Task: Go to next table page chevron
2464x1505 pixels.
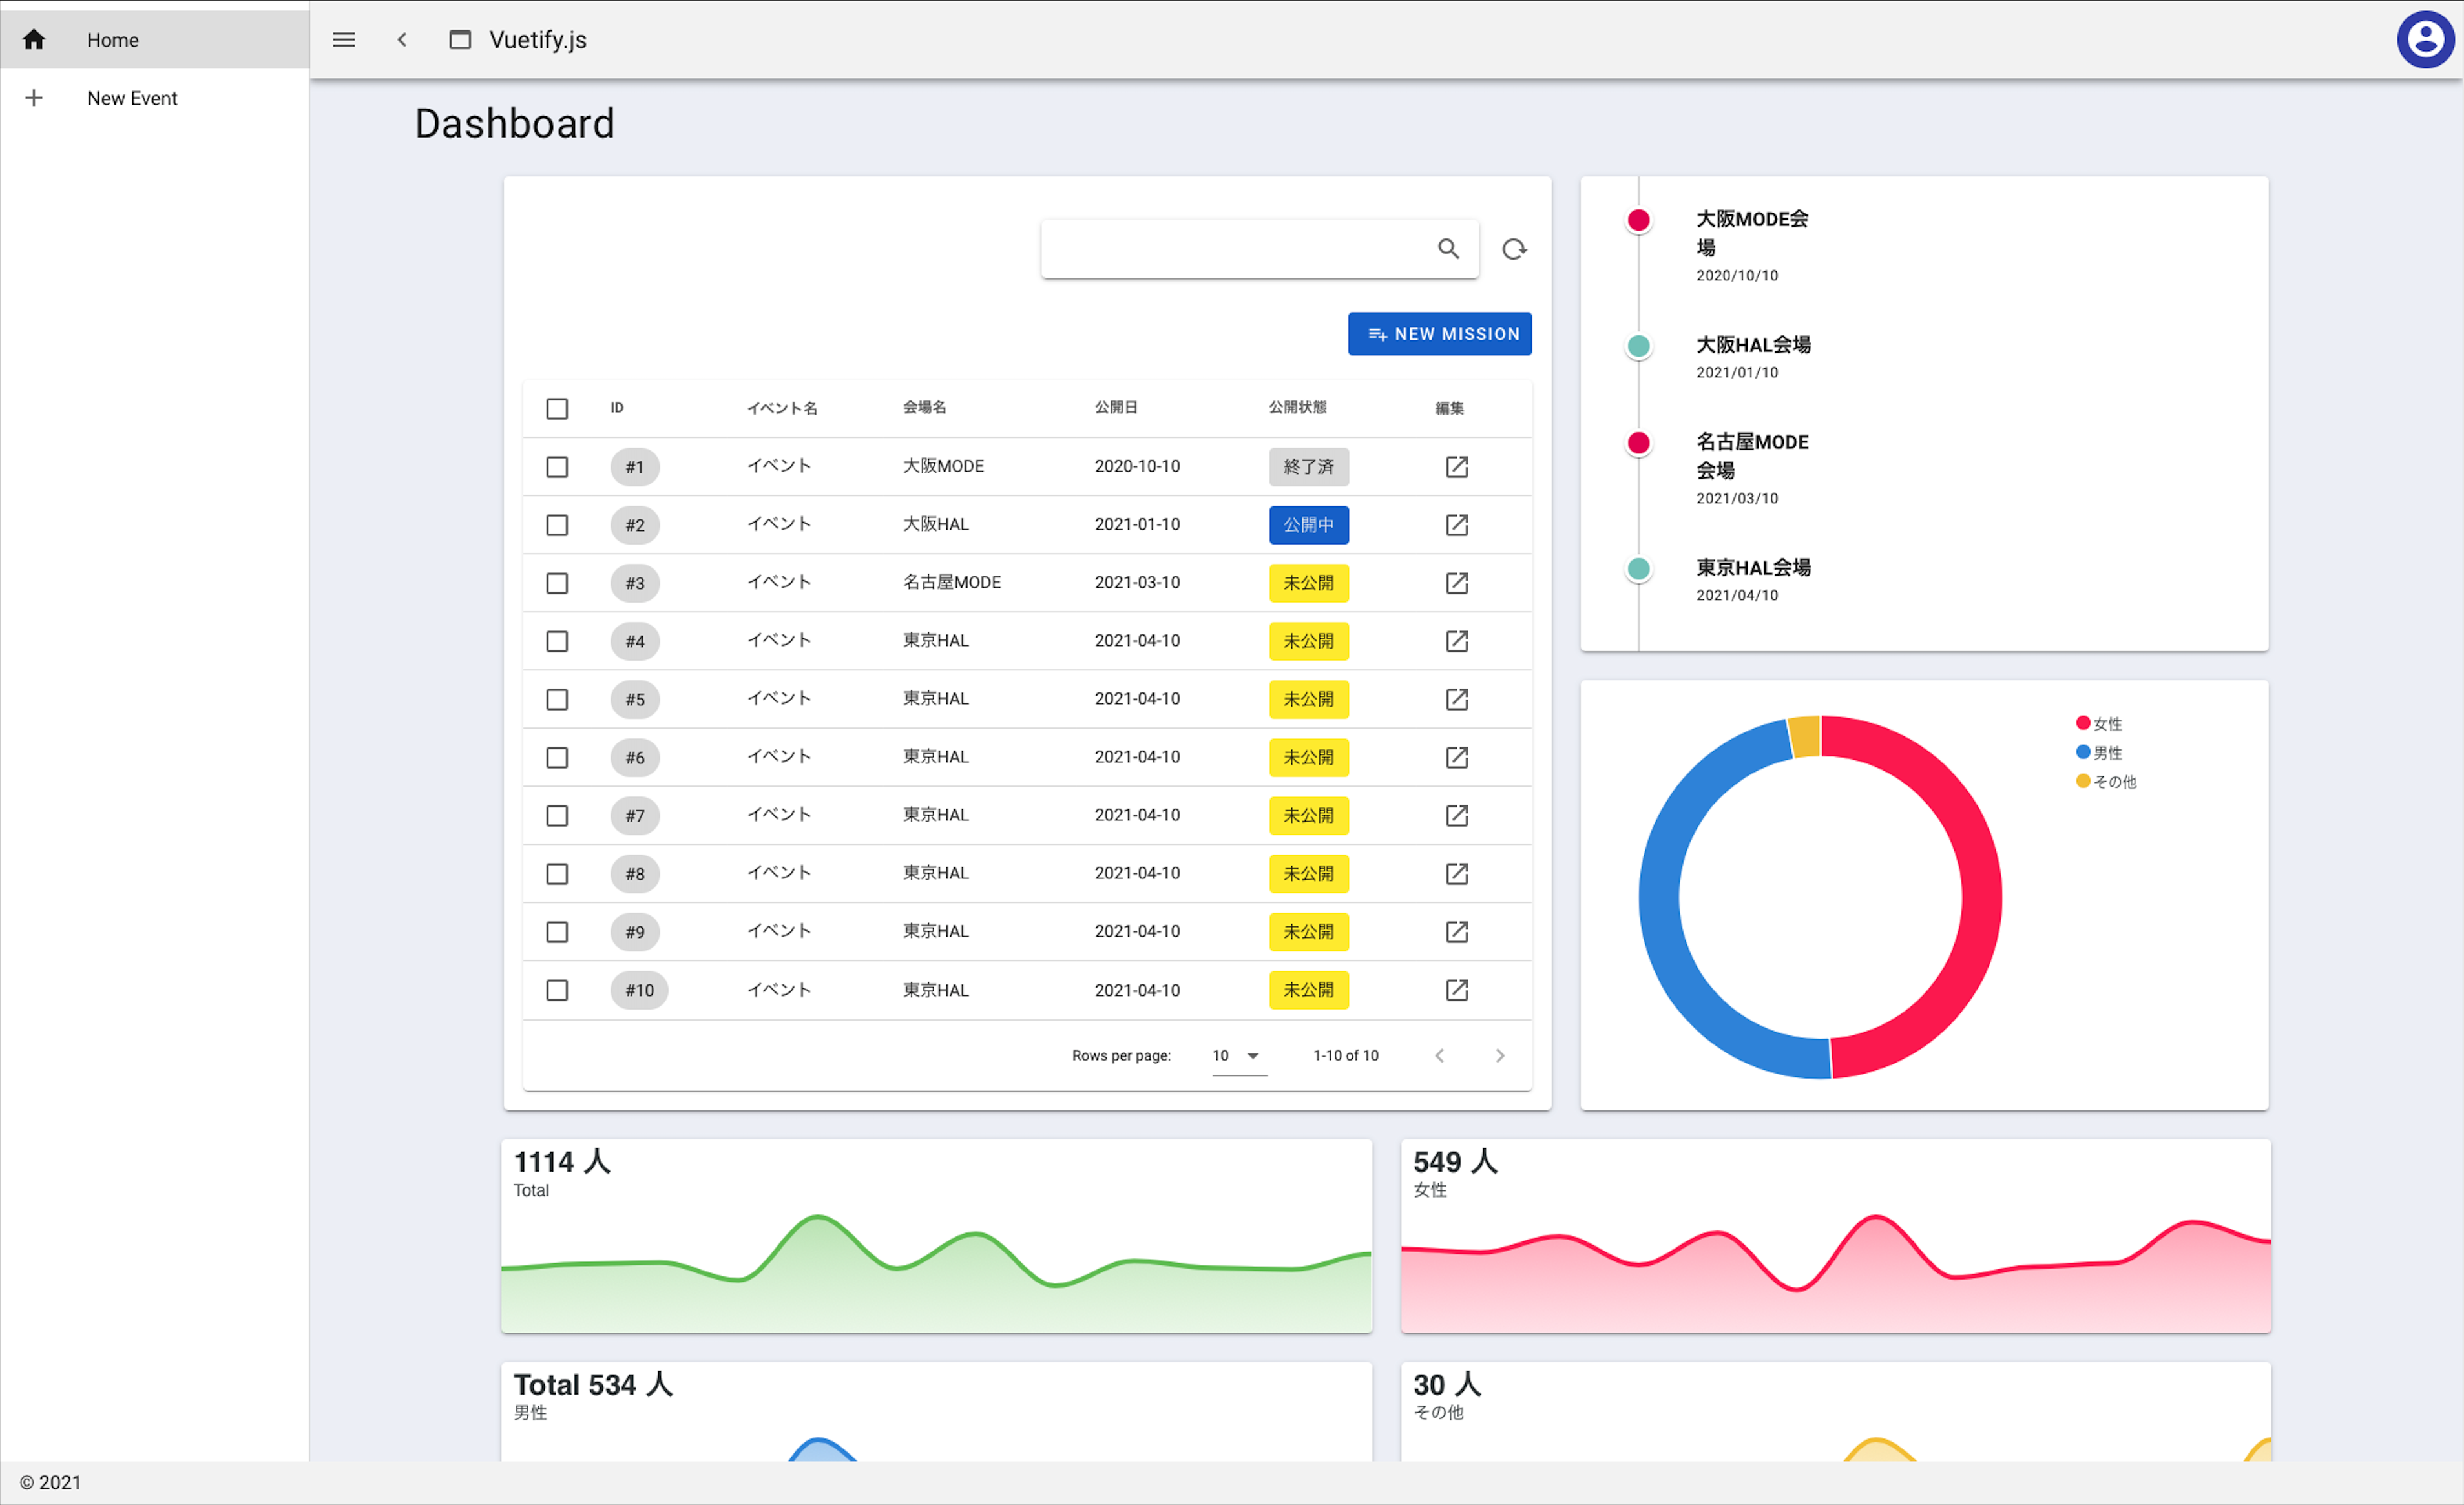Action: 1499,1056
